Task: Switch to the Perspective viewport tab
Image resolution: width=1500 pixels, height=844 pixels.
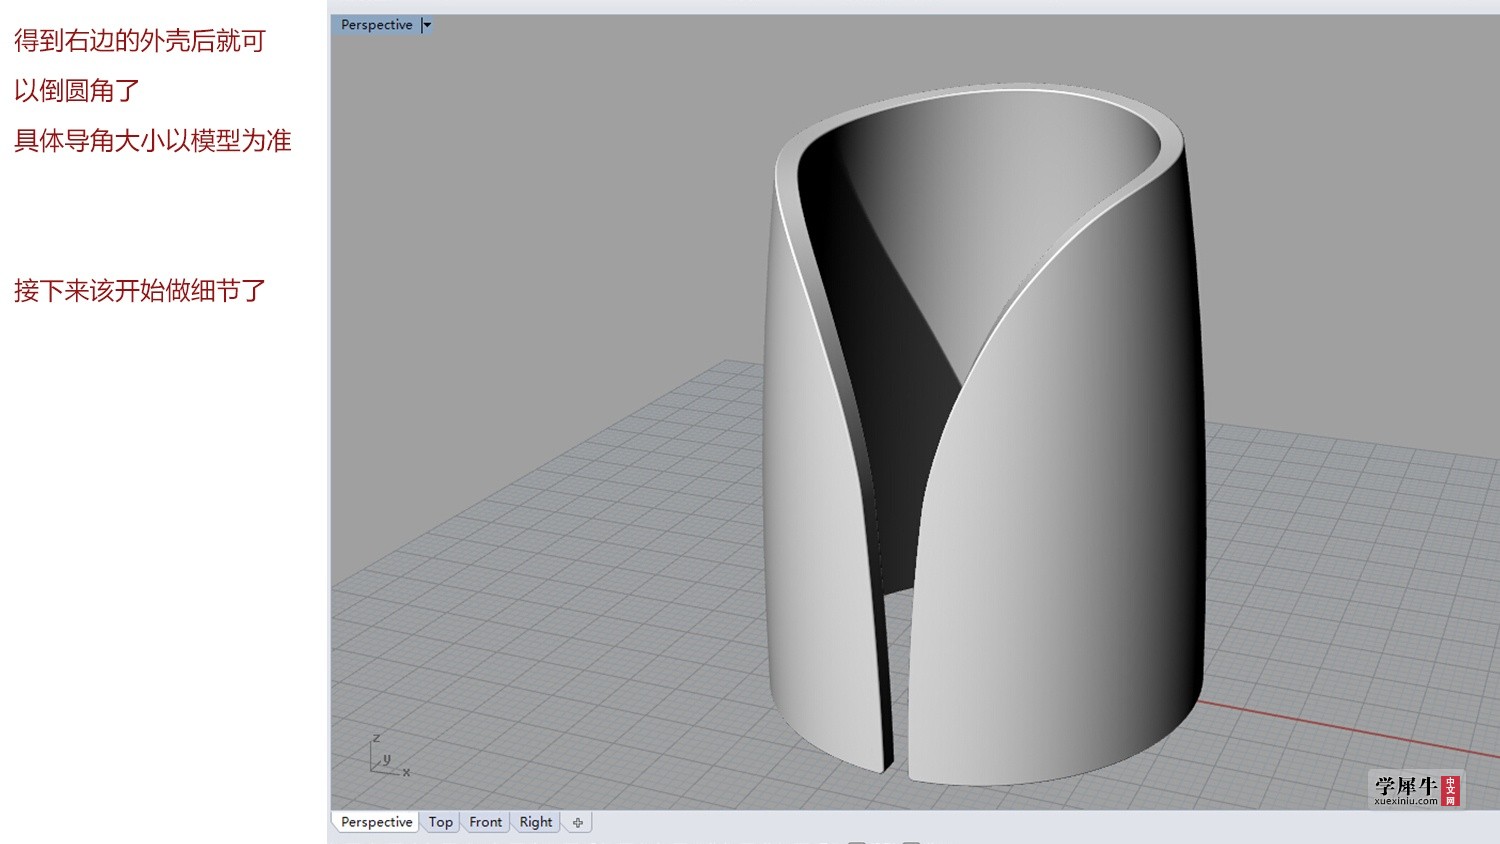Action: pos(376,822)
